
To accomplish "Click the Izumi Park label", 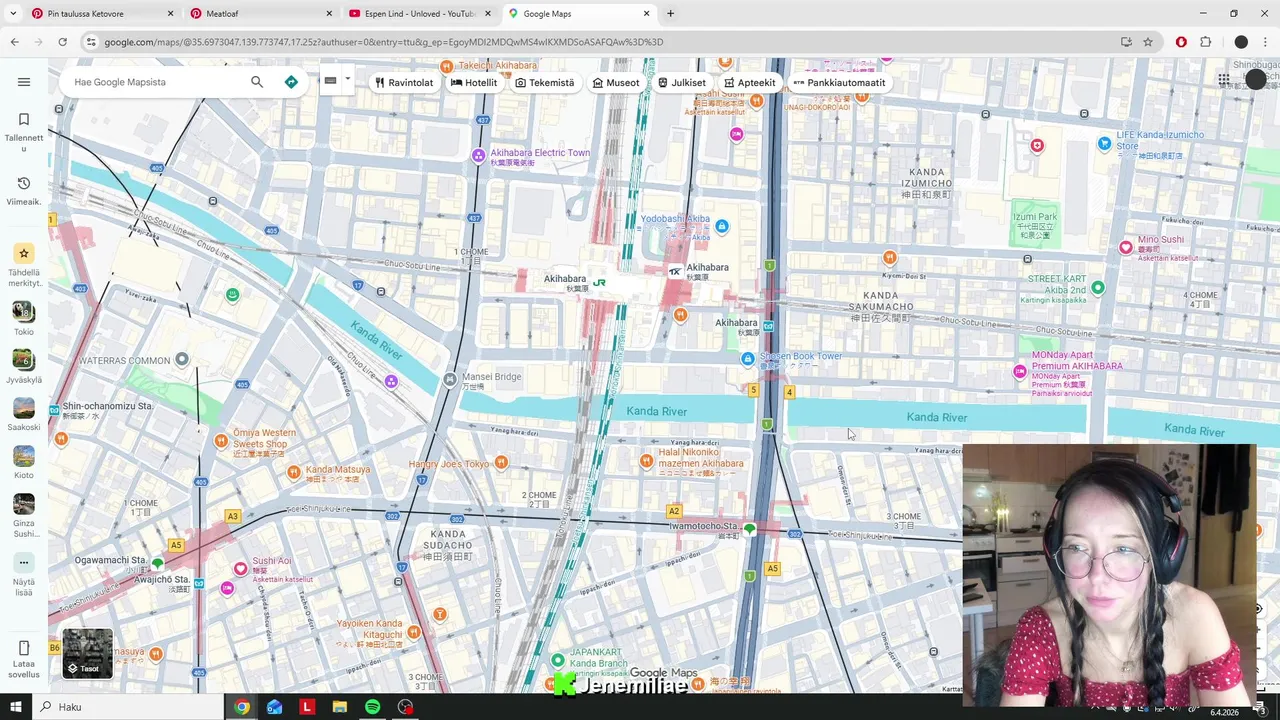I will pyautogui.click(x=1034, y=216).
